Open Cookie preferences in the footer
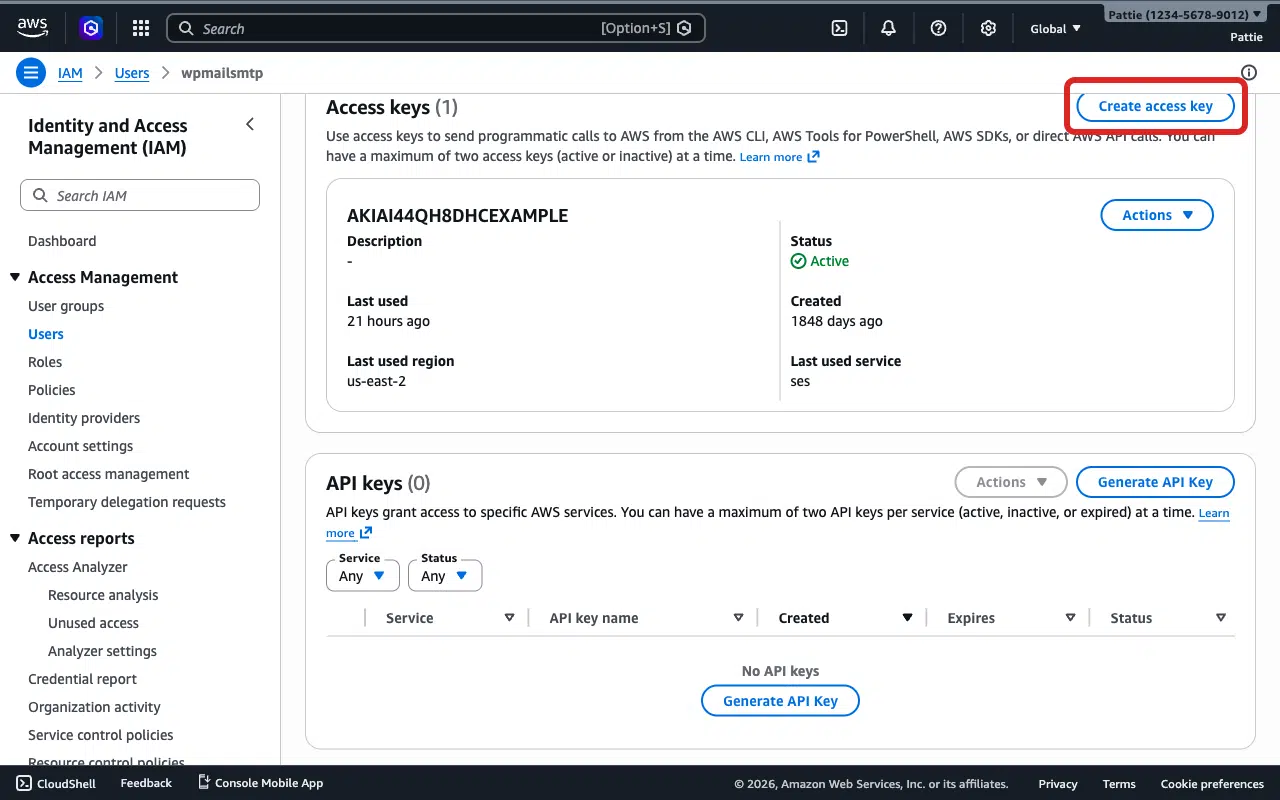Viewport: 1280px width, 800px height. 1212,784
